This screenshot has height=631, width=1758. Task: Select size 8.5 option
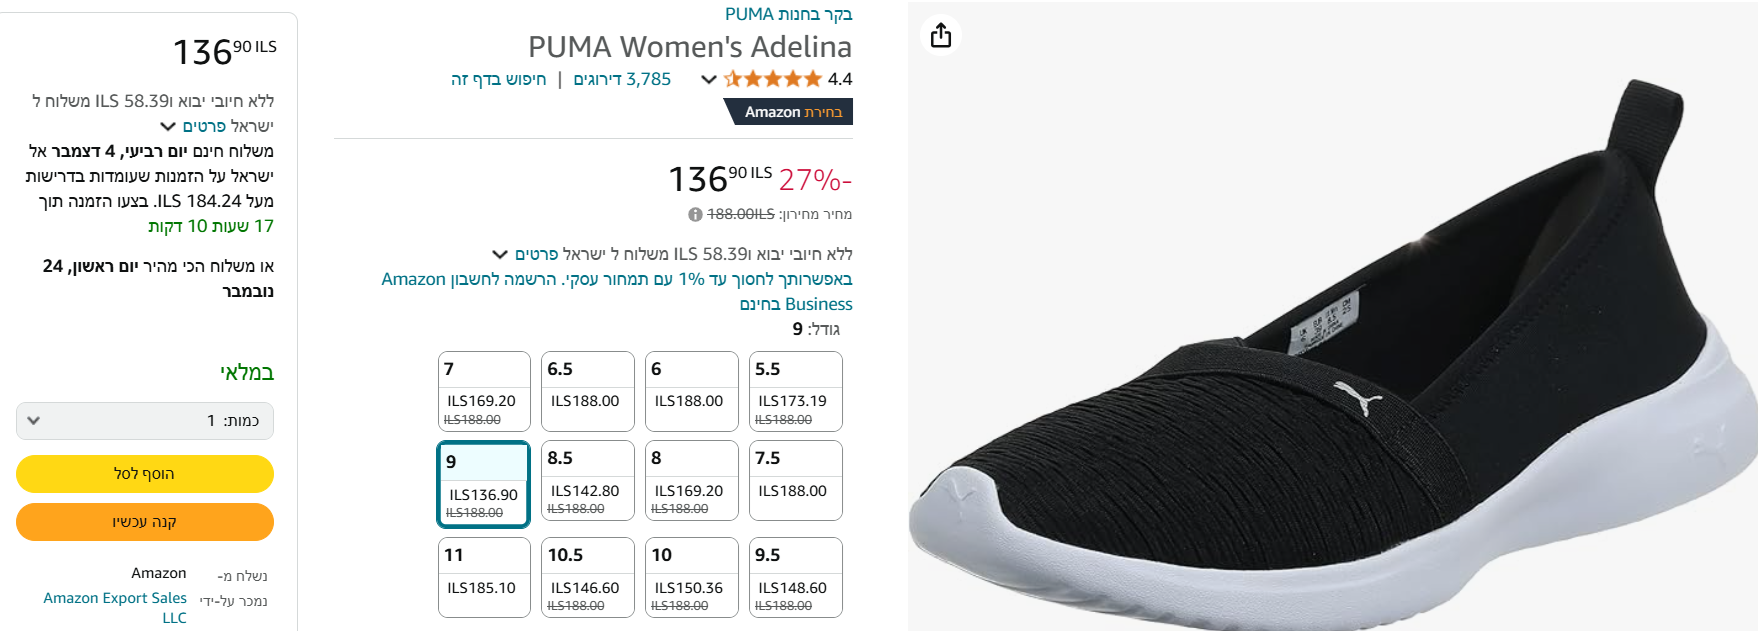point(588,480)
